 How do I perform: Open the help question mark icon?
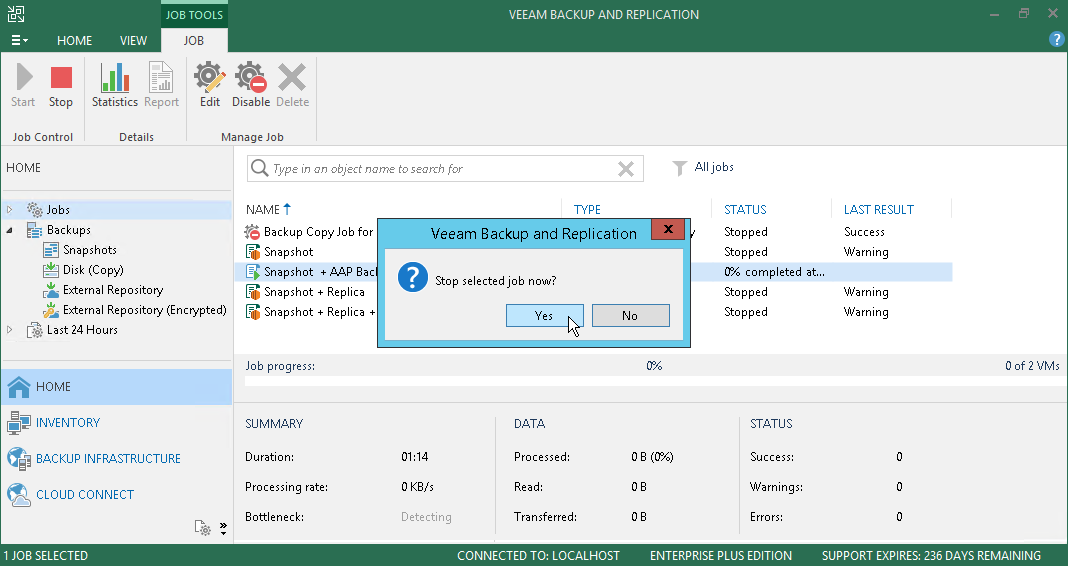coord(1056,39)
